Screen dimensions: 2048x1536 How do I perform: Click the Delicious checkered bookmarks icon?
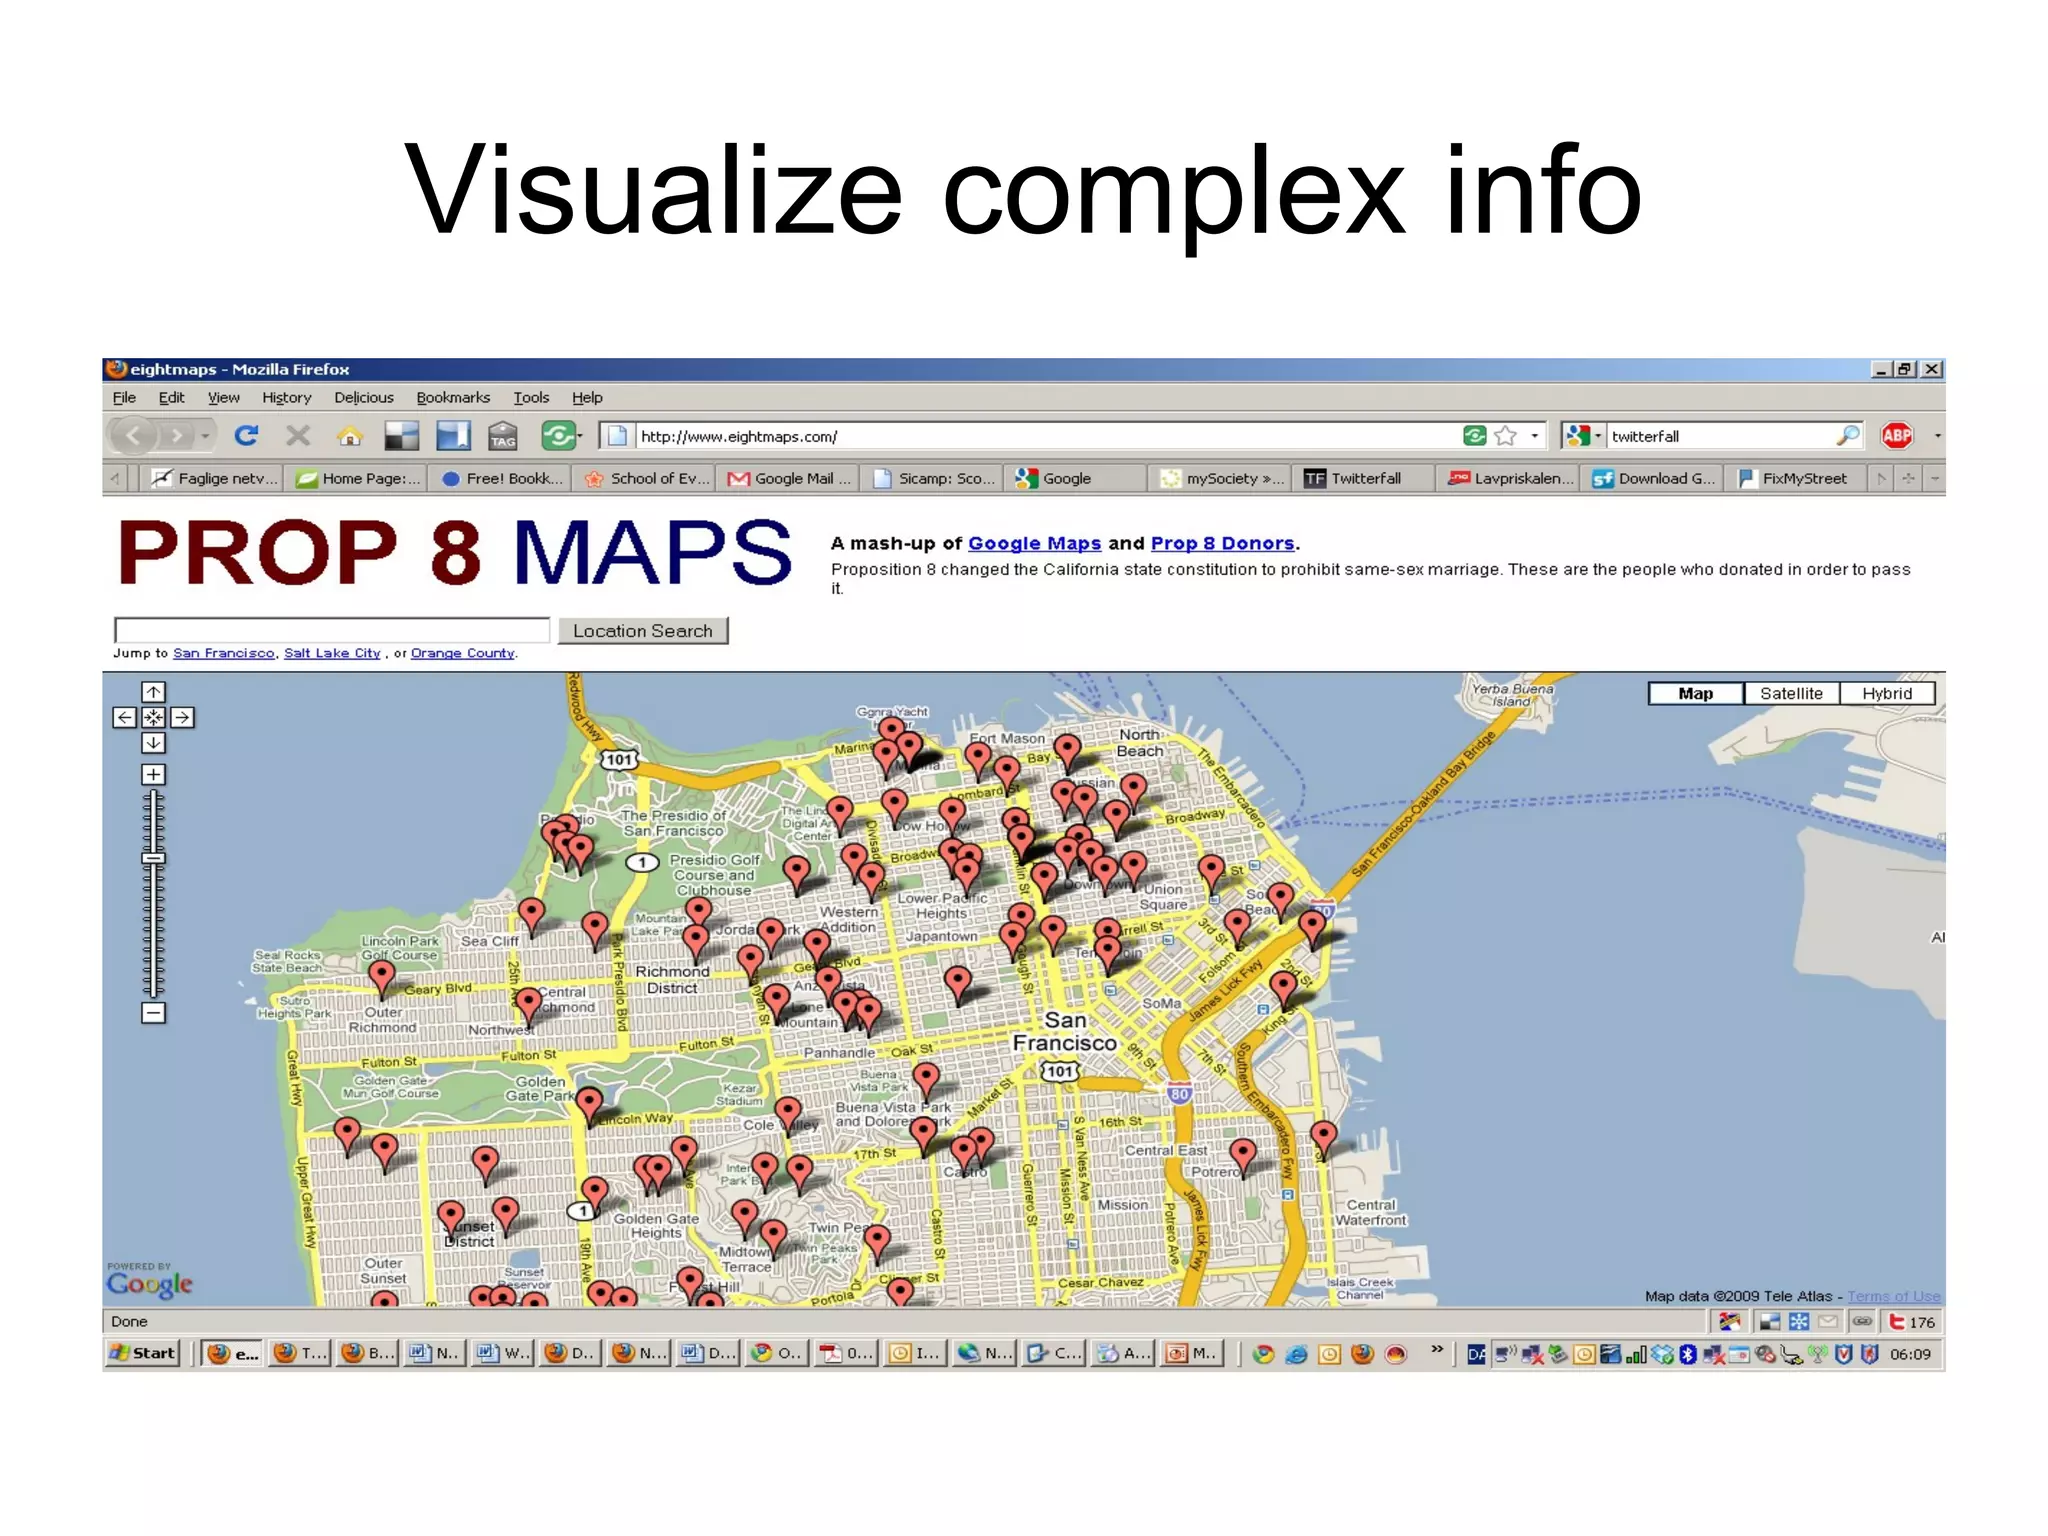tap(401, 436)
